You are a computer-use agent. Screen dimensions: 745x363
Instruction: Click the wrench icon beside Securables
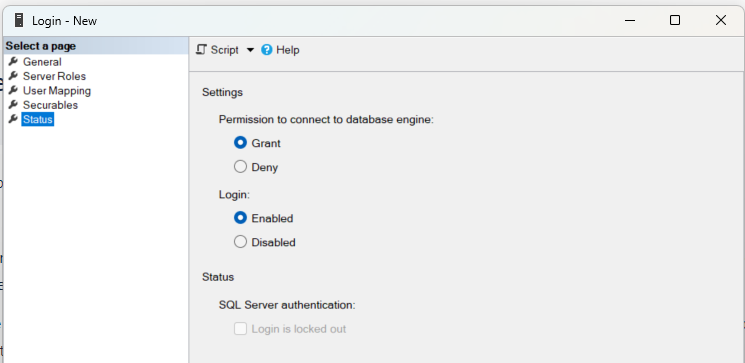[13, 104]
